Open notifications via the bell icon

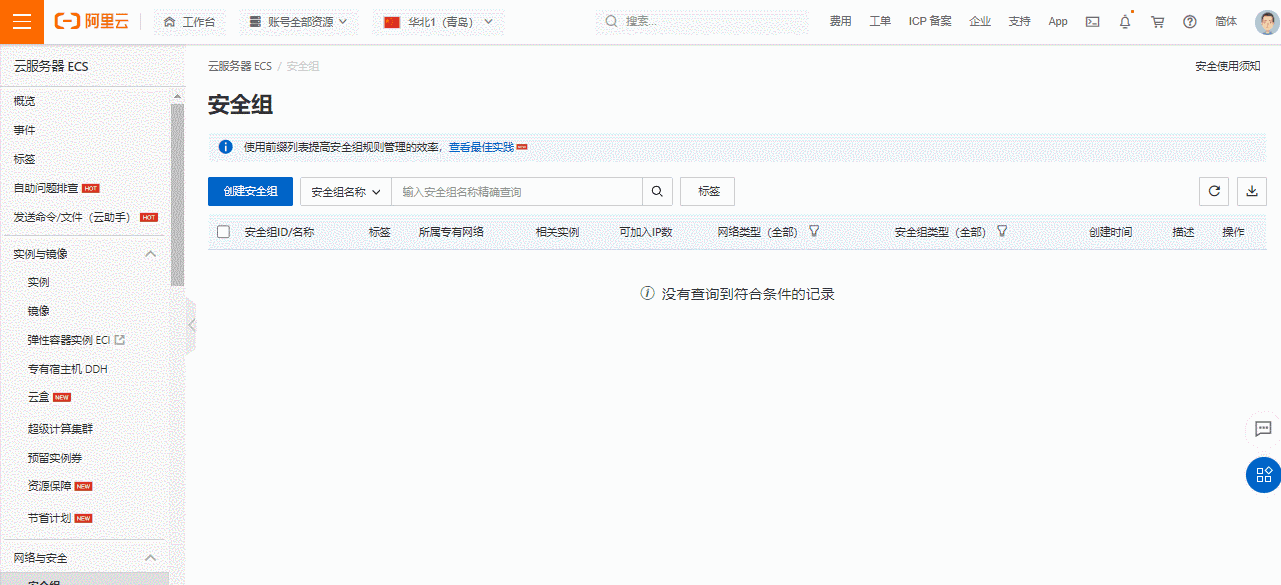tap(1124, 21)
